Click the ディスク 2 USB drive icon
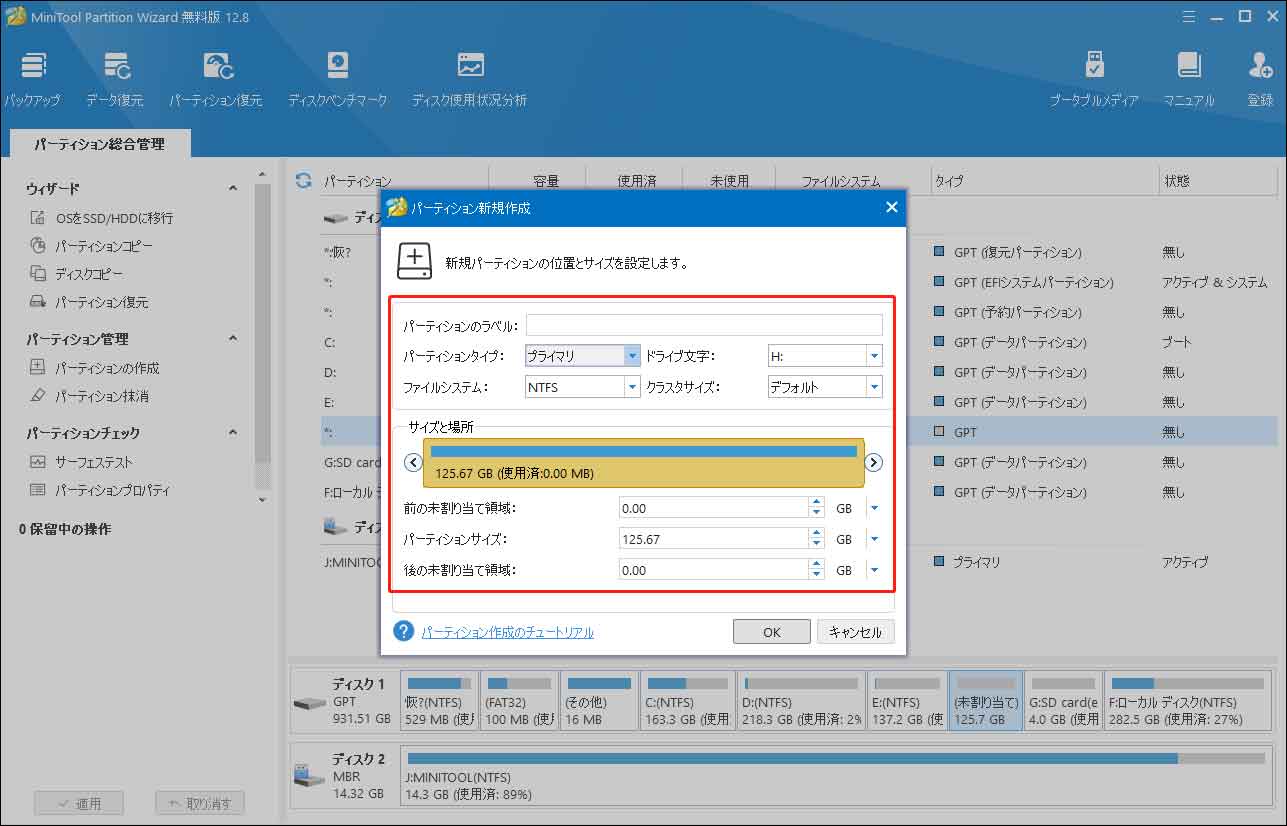The width and height of the screenshot is (1287, 826). 309,775
